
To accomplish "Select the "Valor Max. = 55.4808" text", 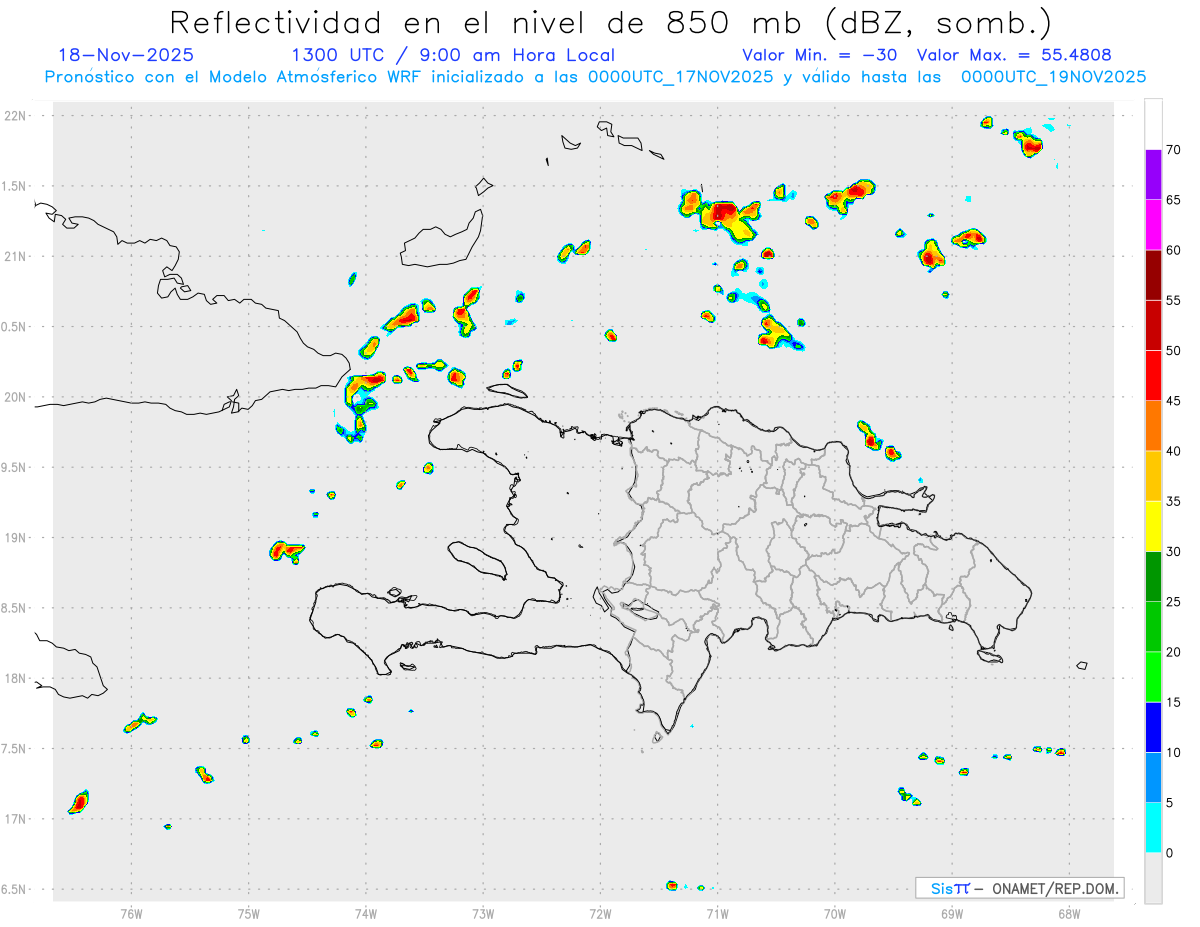I will click(x=1014, y=55).
